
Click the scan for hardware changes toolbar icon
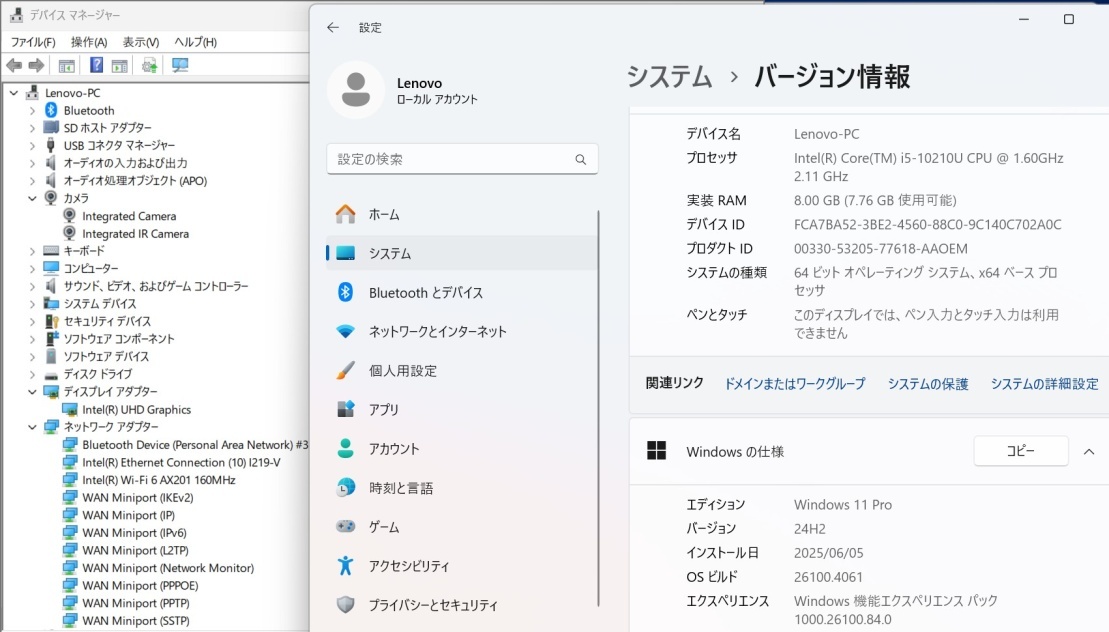pyautogui.click(x=180, y=66)
